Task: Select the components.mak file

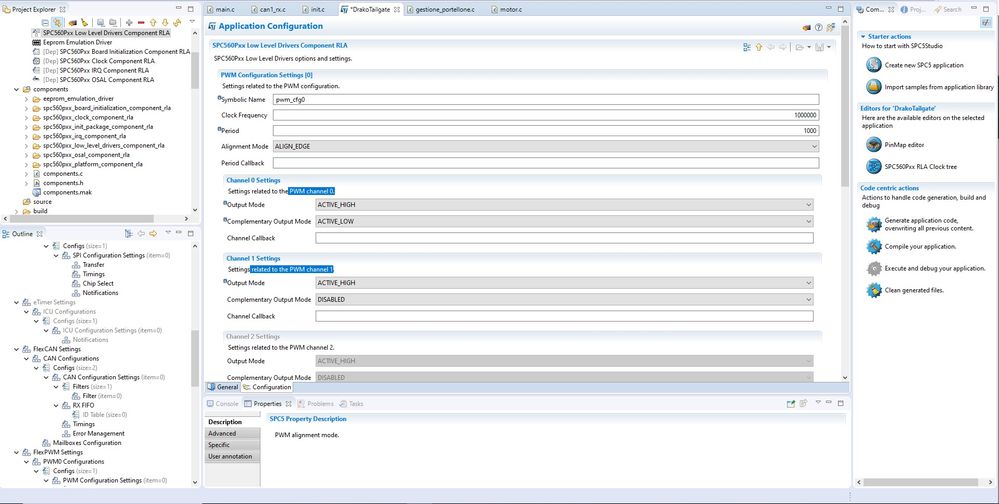Action: click(69, 192)
